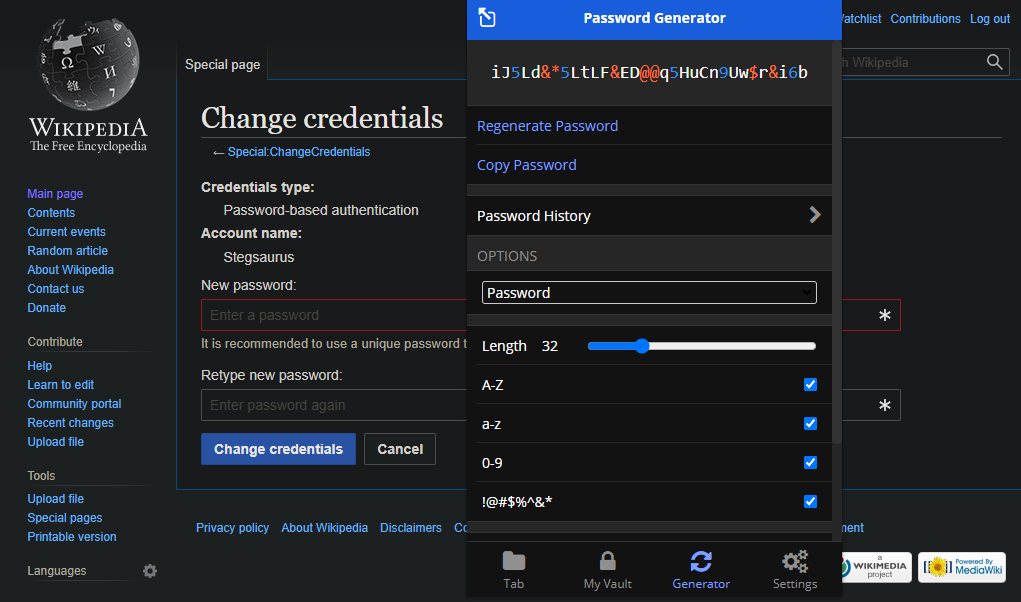The image size is (1021, 602).
Task: Toggle the 0-9 numbers checkbox
Action: [810, 462]
